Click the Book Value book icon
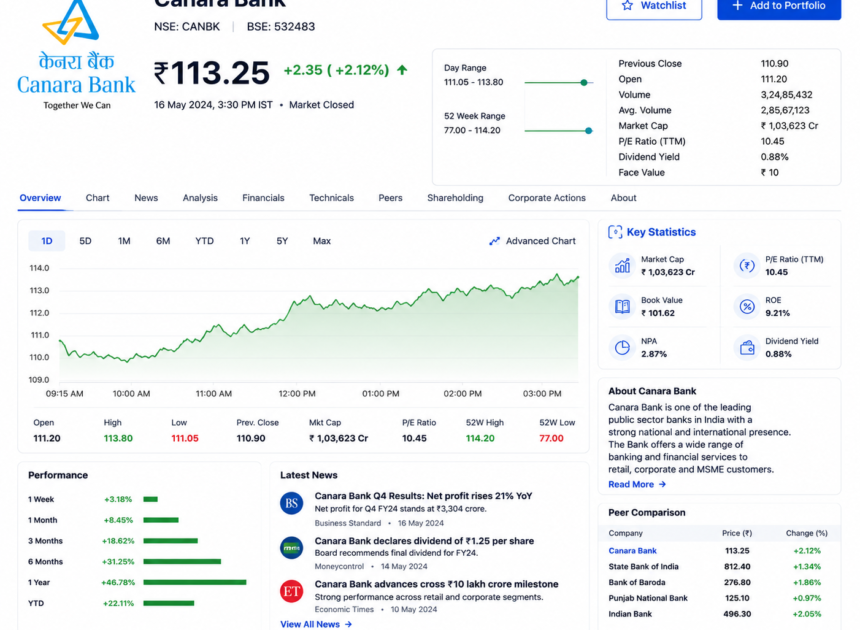This screenshot has height=630, width=860. 622,307
